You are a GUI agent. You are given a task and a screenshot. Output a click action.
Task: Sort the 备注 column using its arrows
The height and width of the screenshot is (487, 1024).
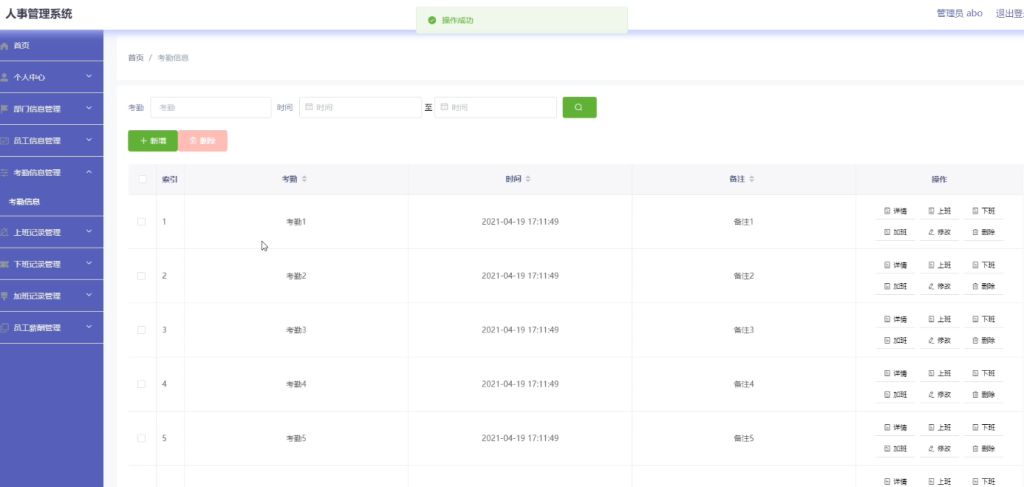[752, 179]
